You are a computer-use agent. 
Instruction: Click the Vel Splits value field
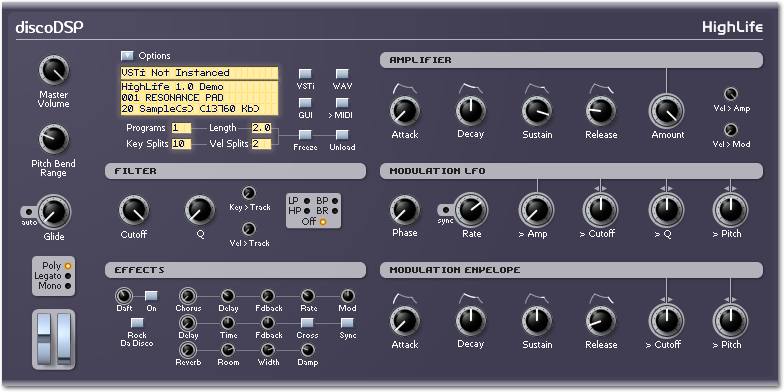pyautogui.click(x=262, y=144)
